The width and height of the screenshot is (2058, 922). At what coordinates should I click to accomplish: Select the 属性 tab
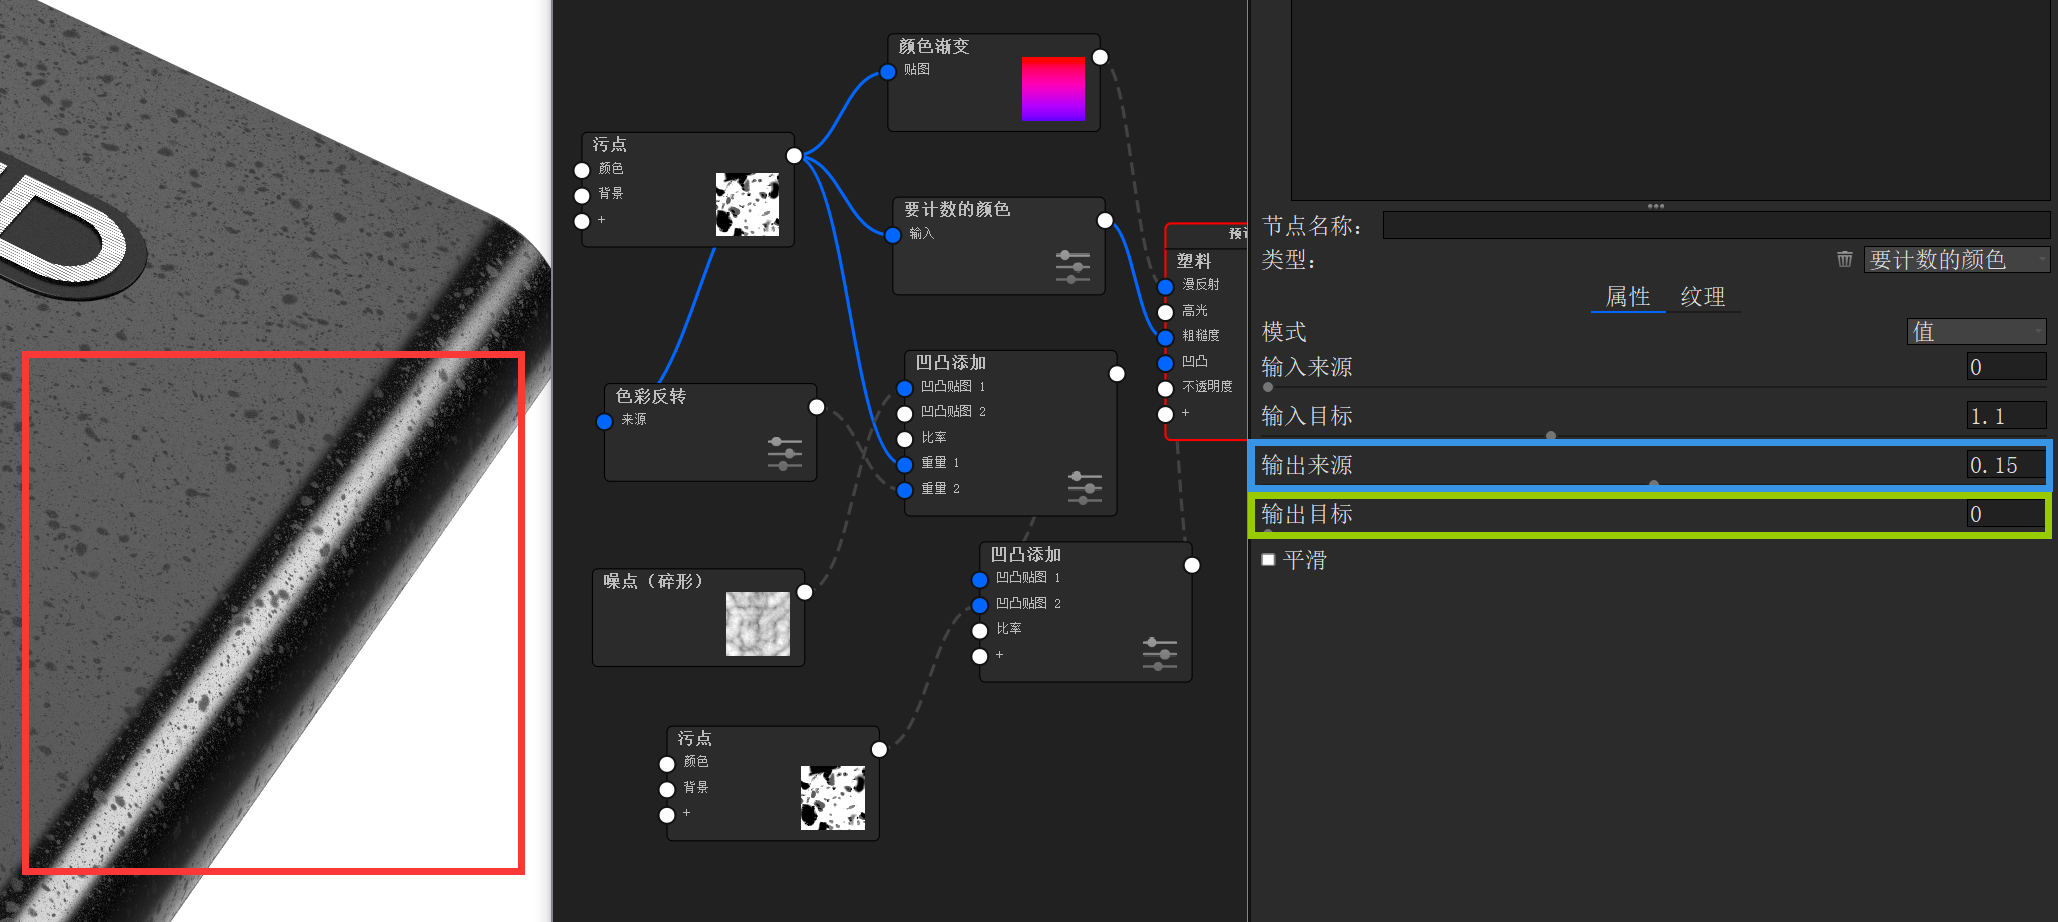(x=1627, y=297)
